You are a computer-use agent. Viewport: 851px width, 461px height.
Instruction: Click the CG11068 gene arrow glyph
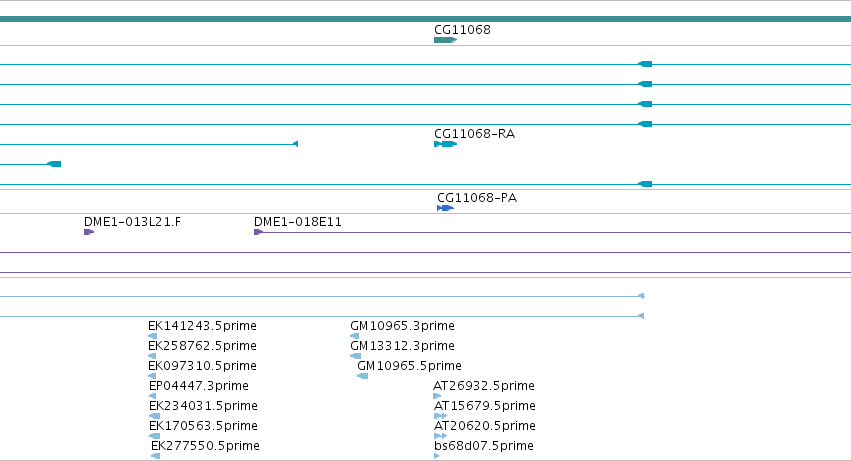click(446, 40)
